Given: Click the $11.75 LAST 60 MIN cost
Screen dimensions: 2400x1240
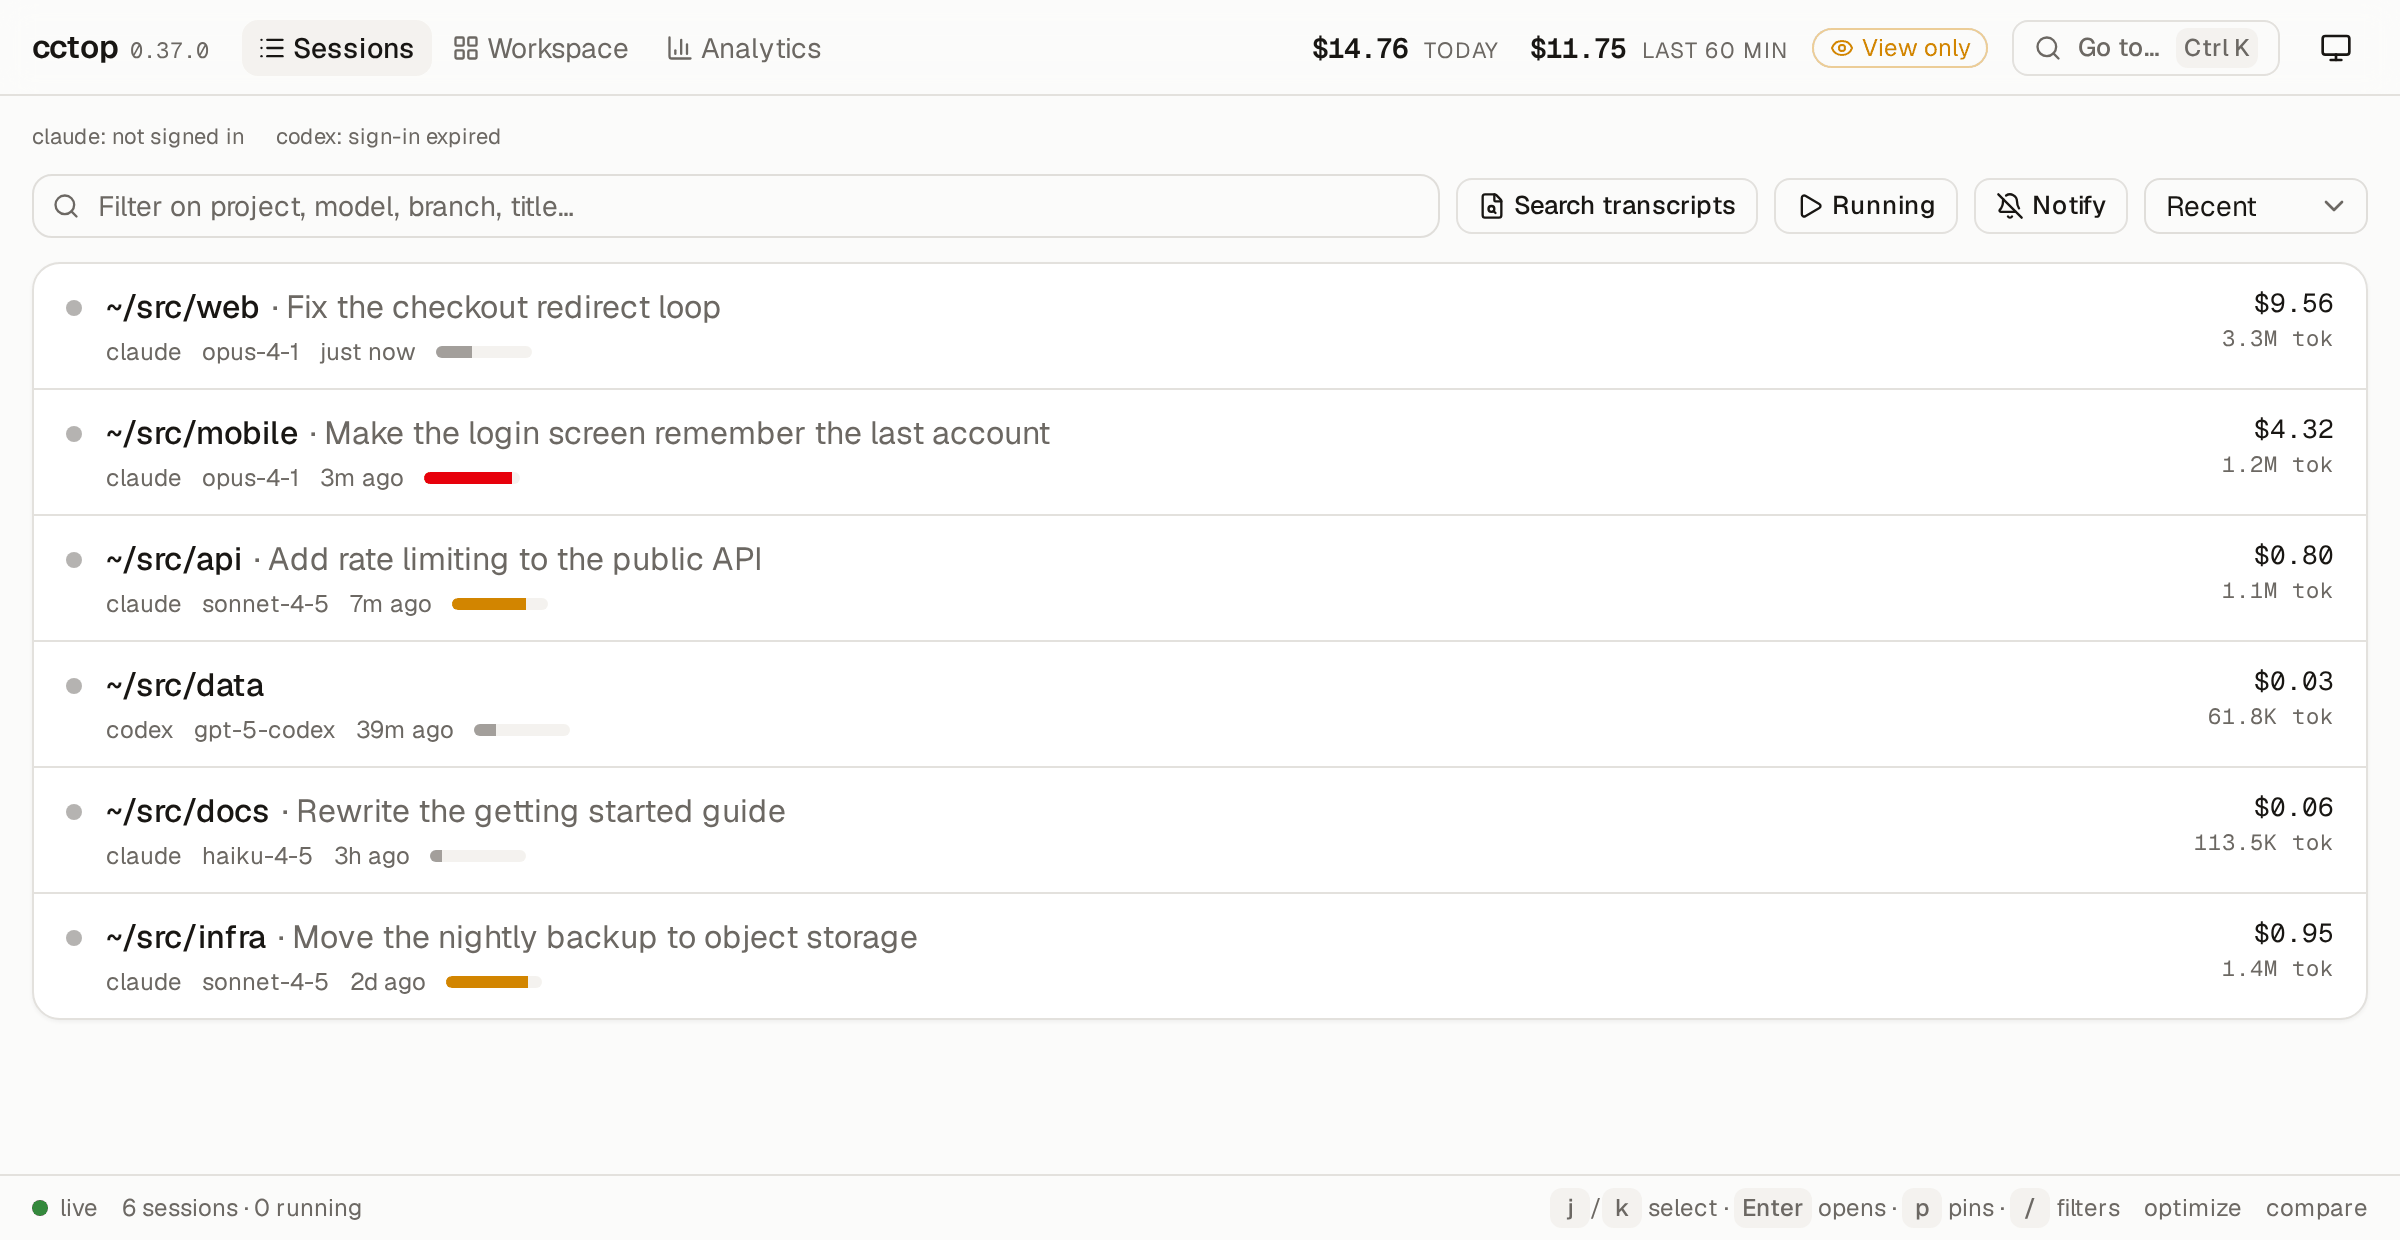Looking at the screenshot, I should [x=1658, y=48].
